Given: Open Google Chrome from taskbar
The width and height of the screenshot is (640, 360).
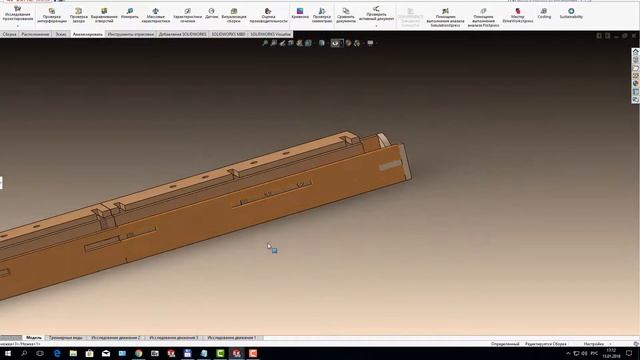Looking at the screenshot, I should [139, 353].
